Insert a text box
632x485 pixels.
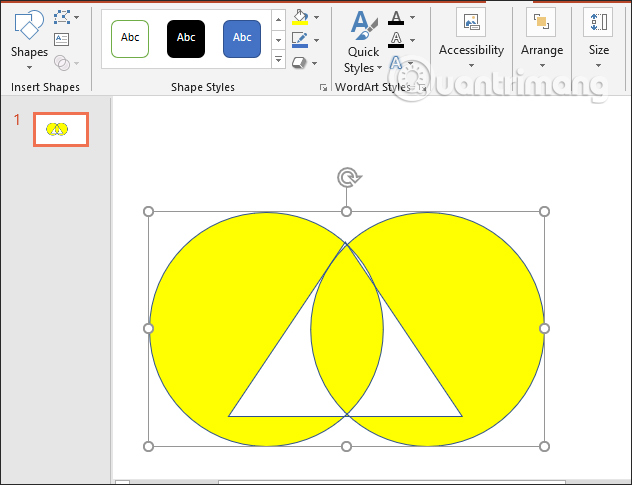61,40
